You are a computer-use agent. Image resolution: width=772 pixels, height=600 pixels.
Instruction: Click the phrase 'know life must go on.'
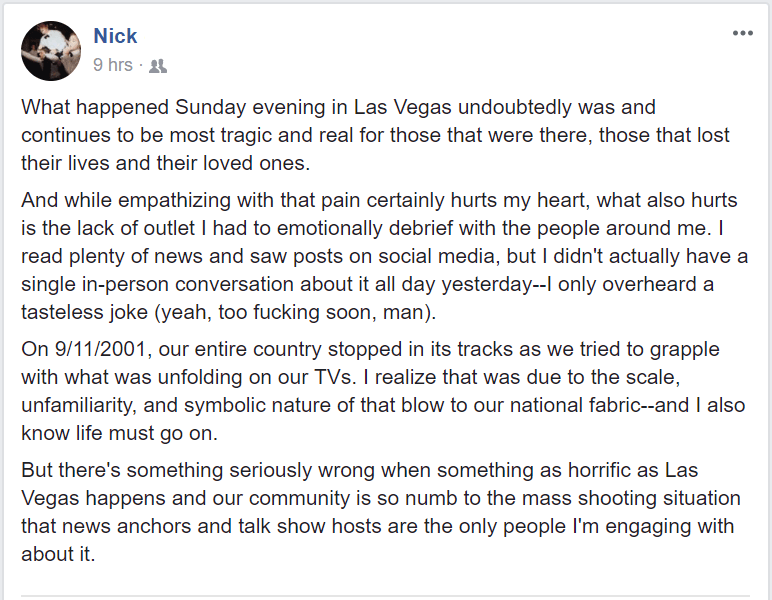click(x=119, y=433)
